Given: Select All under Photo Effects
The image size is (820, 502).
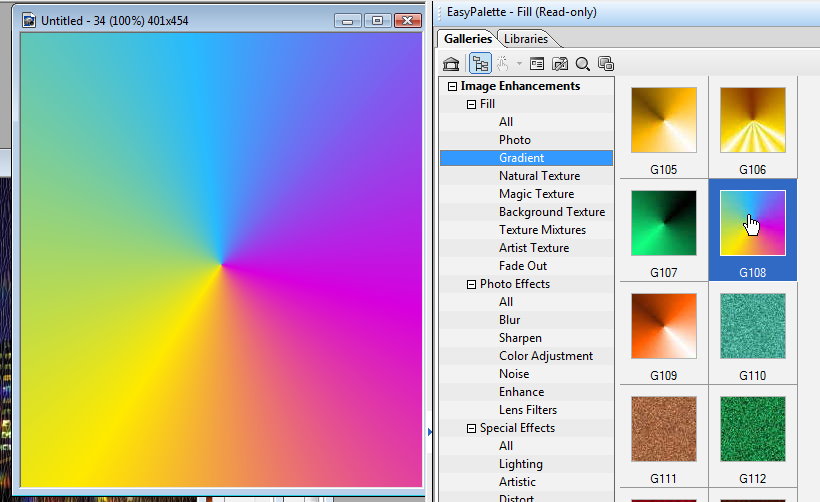Looking at the screenshot, I should pos(506,302).
